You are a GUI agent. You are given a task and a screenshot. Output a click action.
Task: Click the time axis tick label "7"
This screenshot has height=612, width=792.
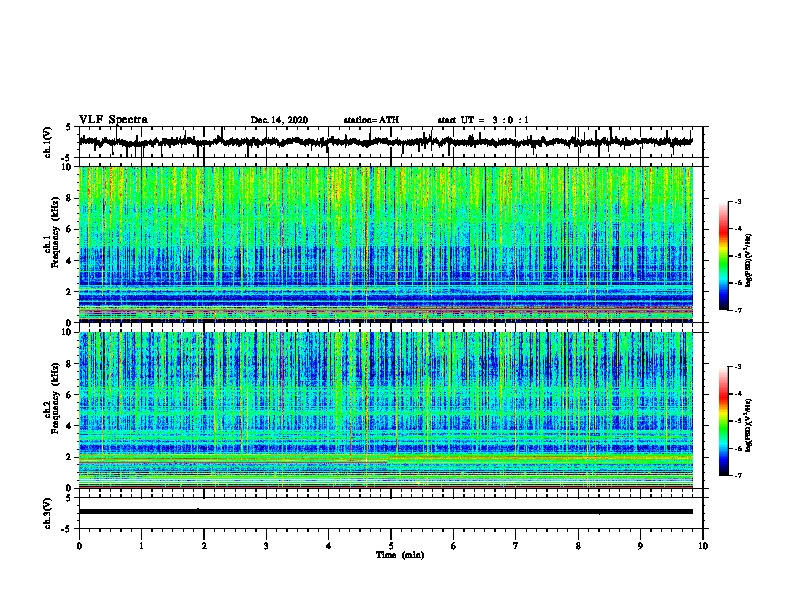(x=516, y=546)
